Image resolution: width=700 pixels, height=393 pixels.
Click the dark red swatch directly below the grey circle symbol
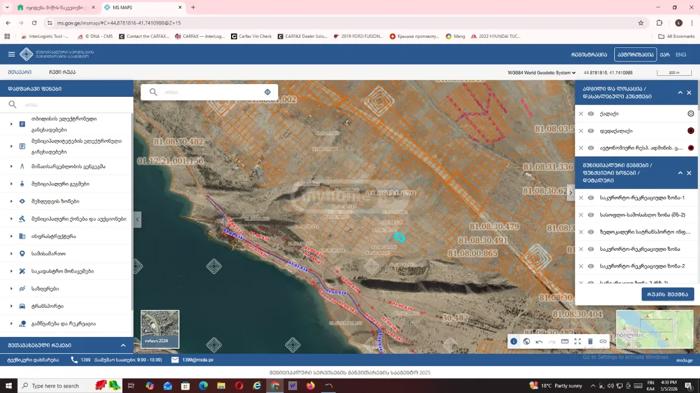point(691,131)
